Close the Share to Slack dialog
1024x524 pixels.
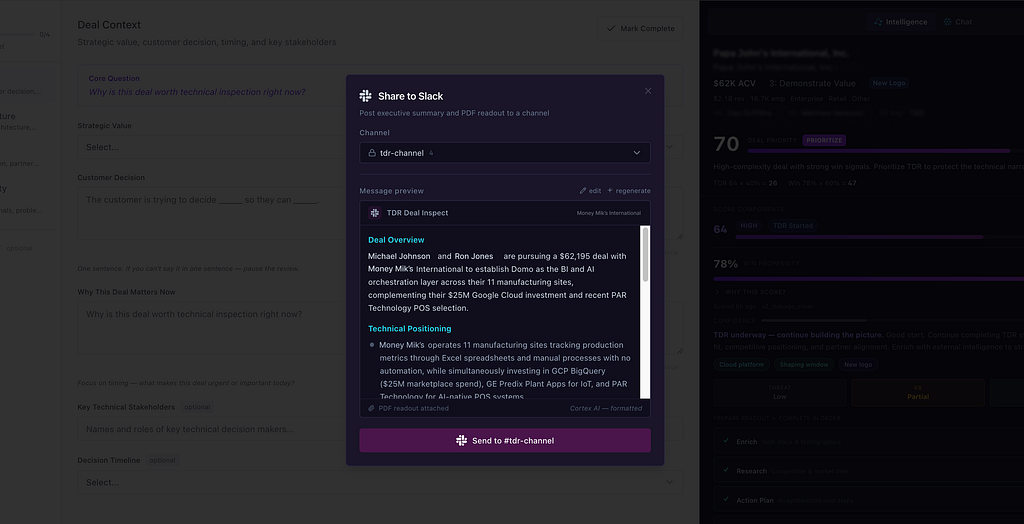(648, 91)
